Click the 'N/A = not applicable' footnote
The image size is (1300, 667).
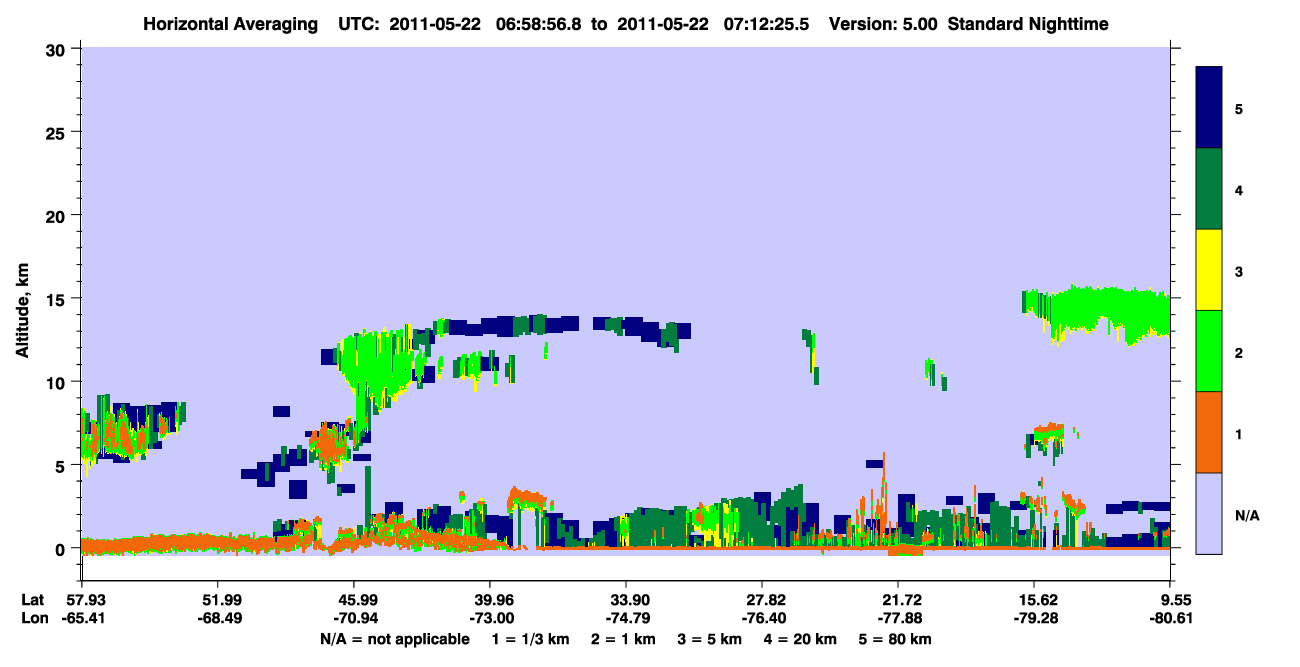[394, 638]
